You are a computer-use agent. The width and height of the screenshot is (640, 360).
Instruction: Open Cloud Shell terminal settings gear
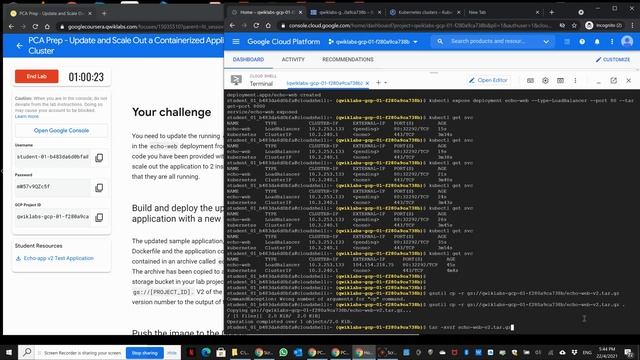pos(545,81)
